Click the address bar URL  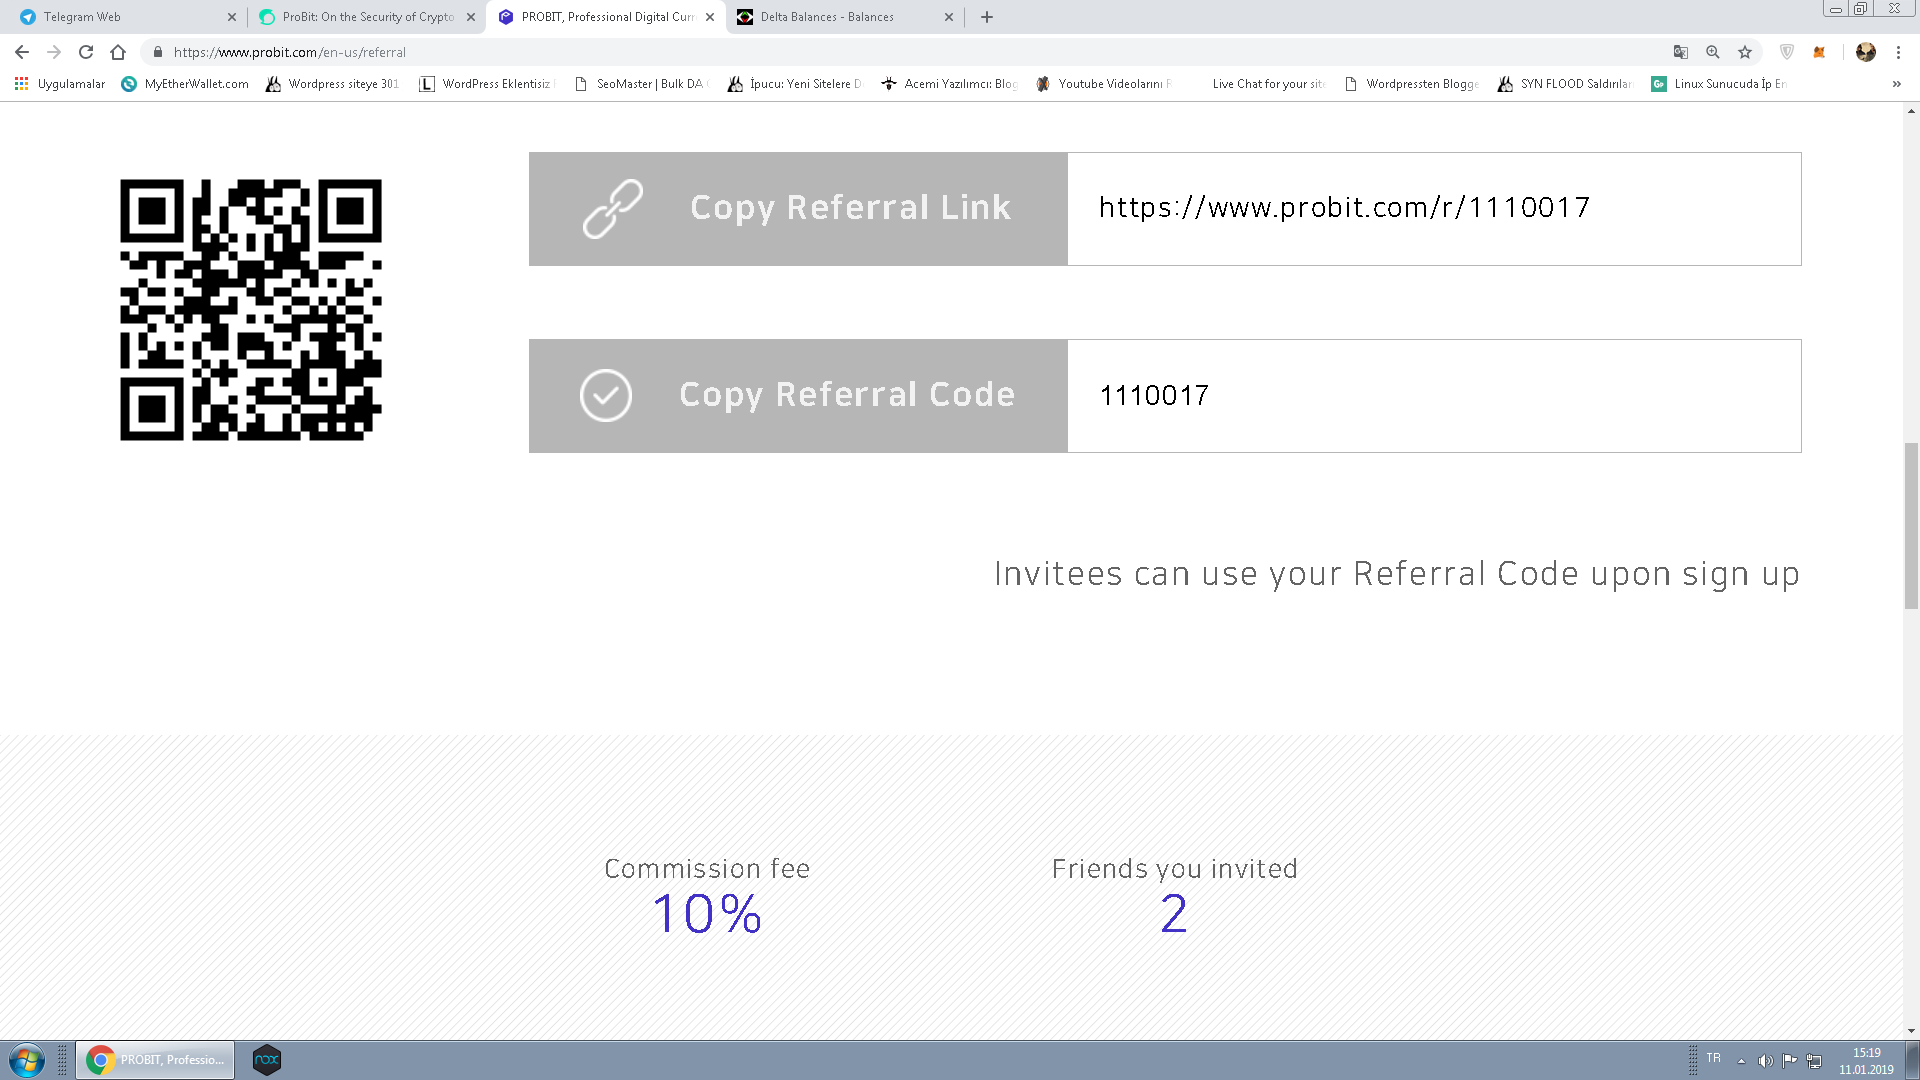tap(290, 52)
